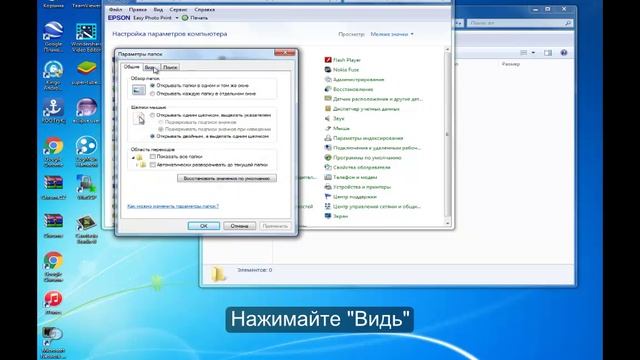Click the Wondershare Video Editor desktop icon
This screenshot has height=360, width=640.
(x=86, y=37)
